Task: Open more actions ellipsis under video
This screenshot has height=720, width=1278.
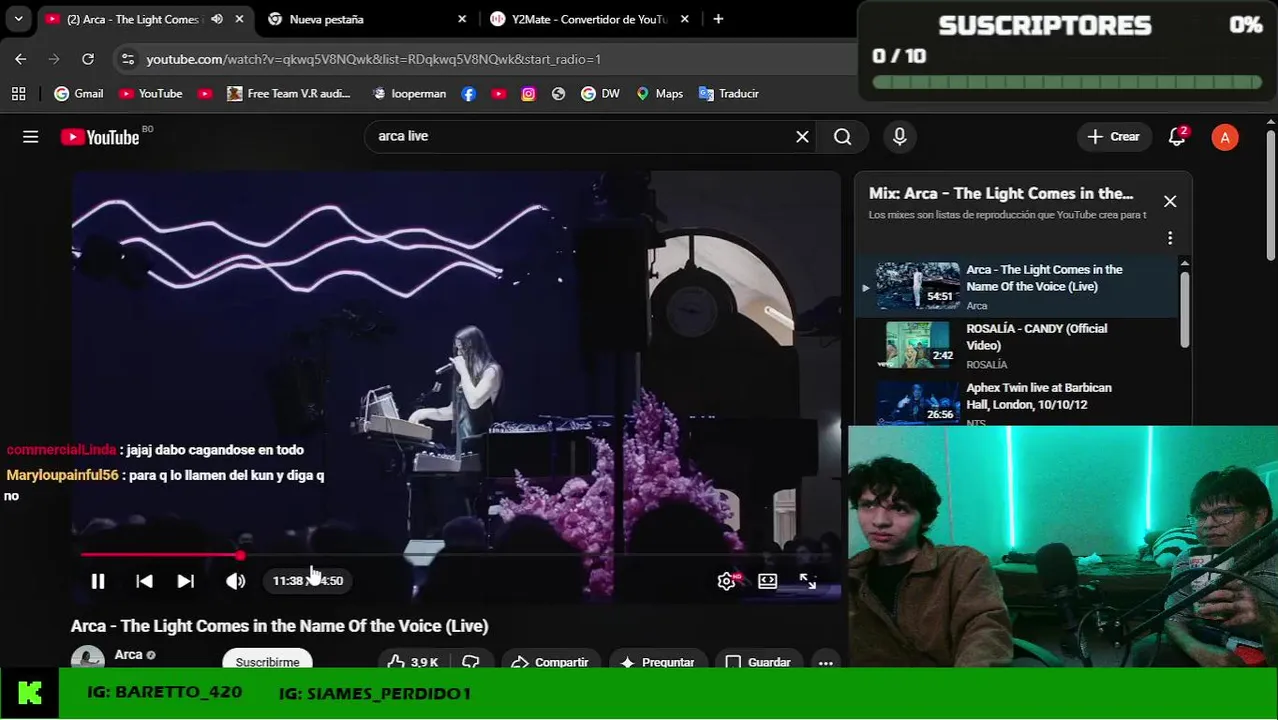Action: (825, 662)
